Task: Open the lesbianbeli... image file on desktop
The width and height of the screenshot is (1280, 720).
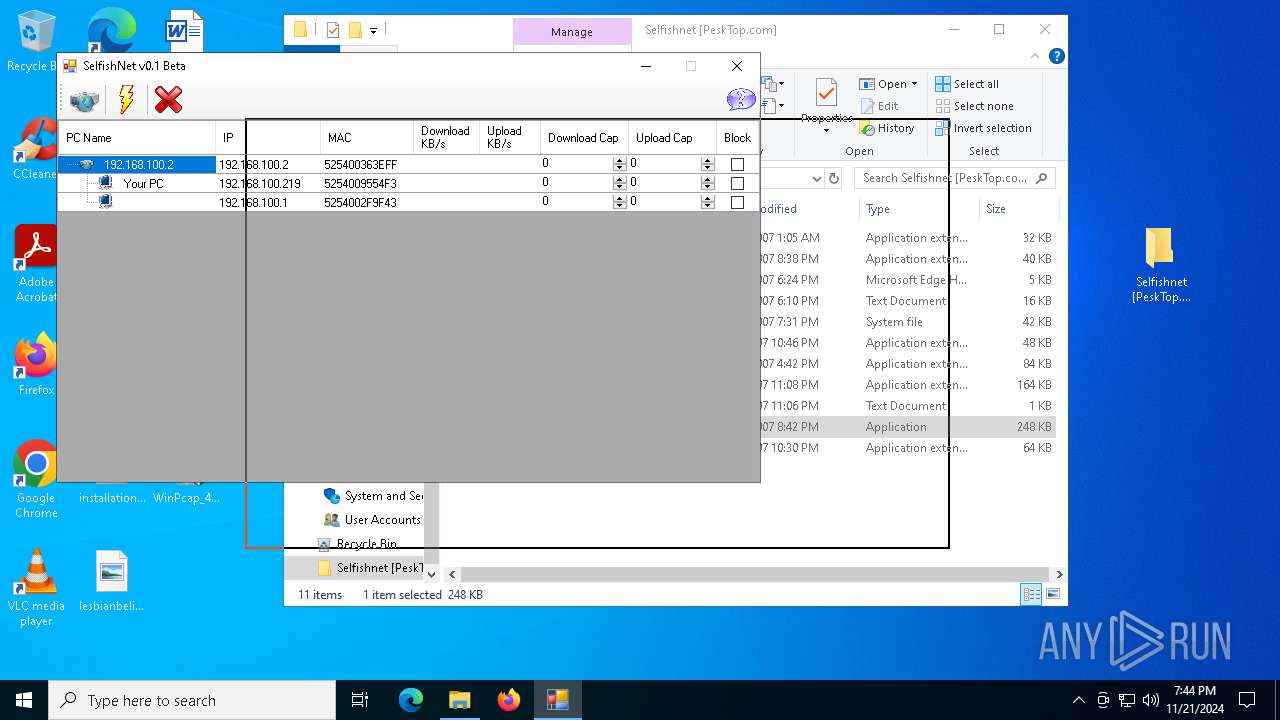Action: tap(112, 580)
